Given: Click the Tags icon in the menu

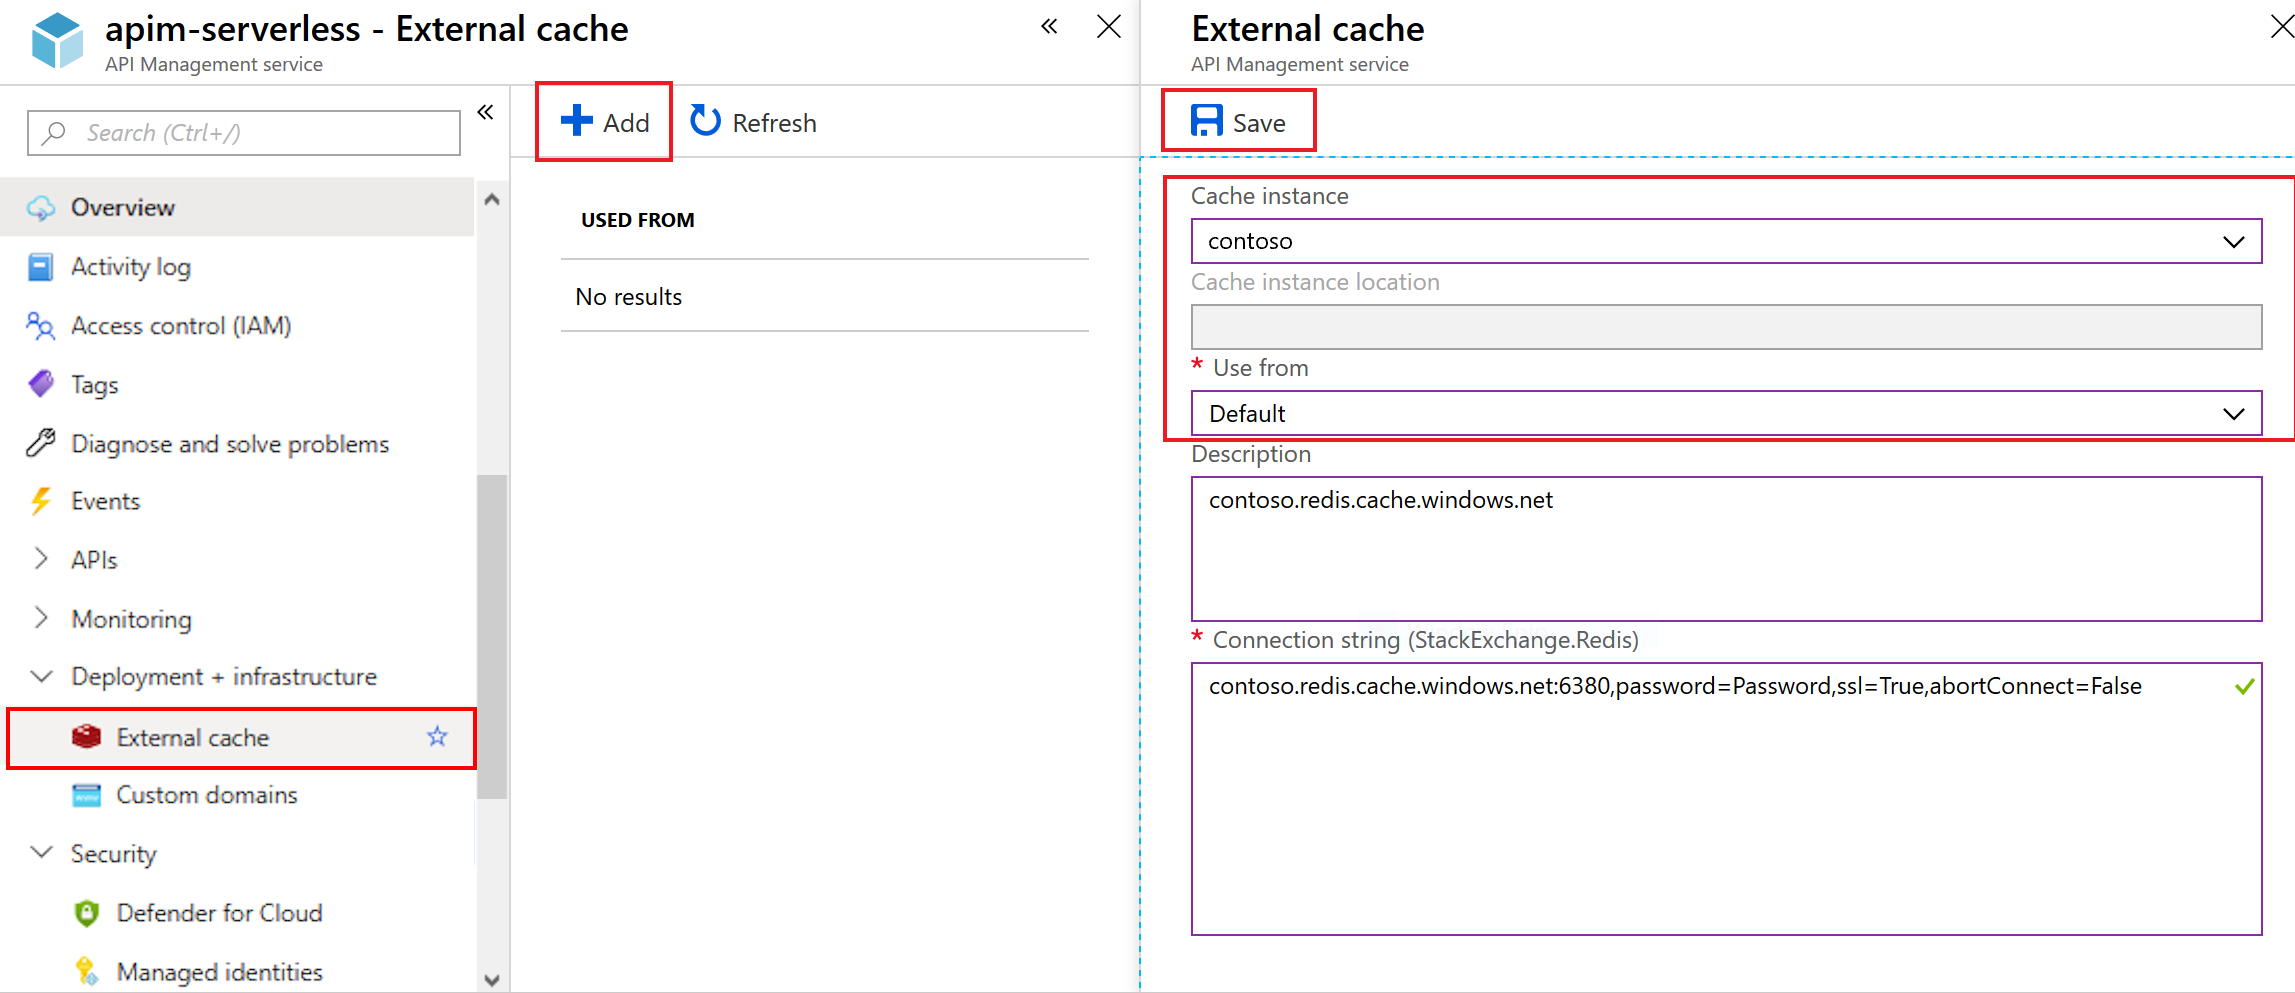Looking at the screenshot, I should [x=40, y=384].
